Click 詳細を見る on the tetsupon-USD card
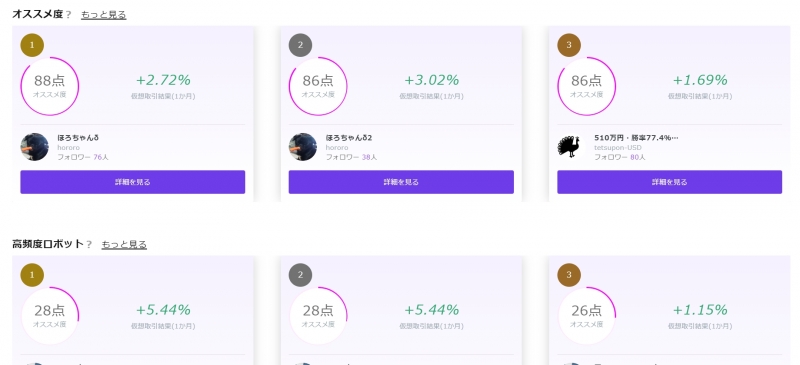 (669, 182)
